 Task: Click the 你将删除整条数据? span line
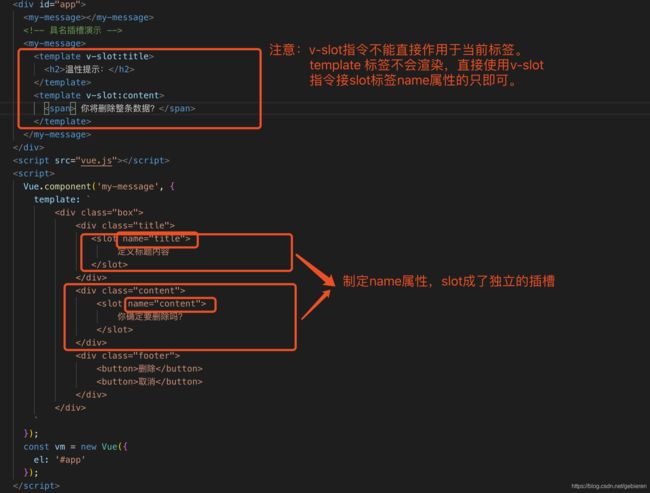120,109
